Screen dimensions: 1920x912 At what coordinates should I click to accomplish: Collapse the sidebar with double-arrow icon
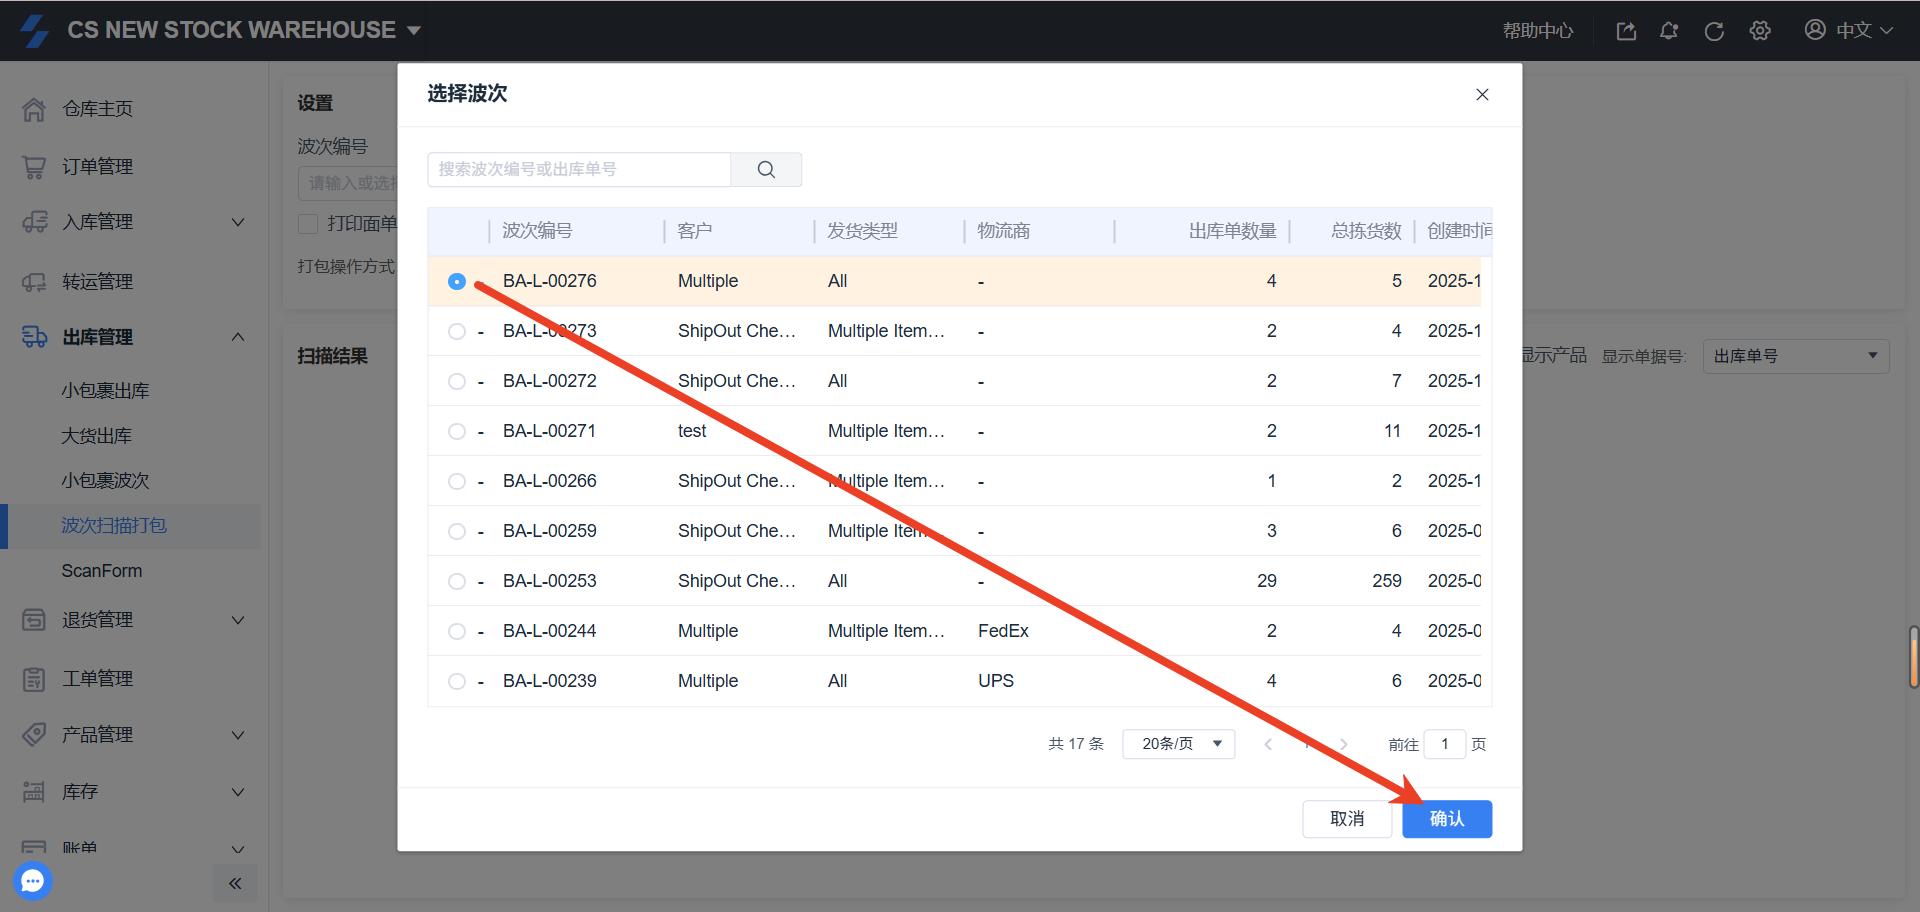pyautogui.click(x=235, y=883)
